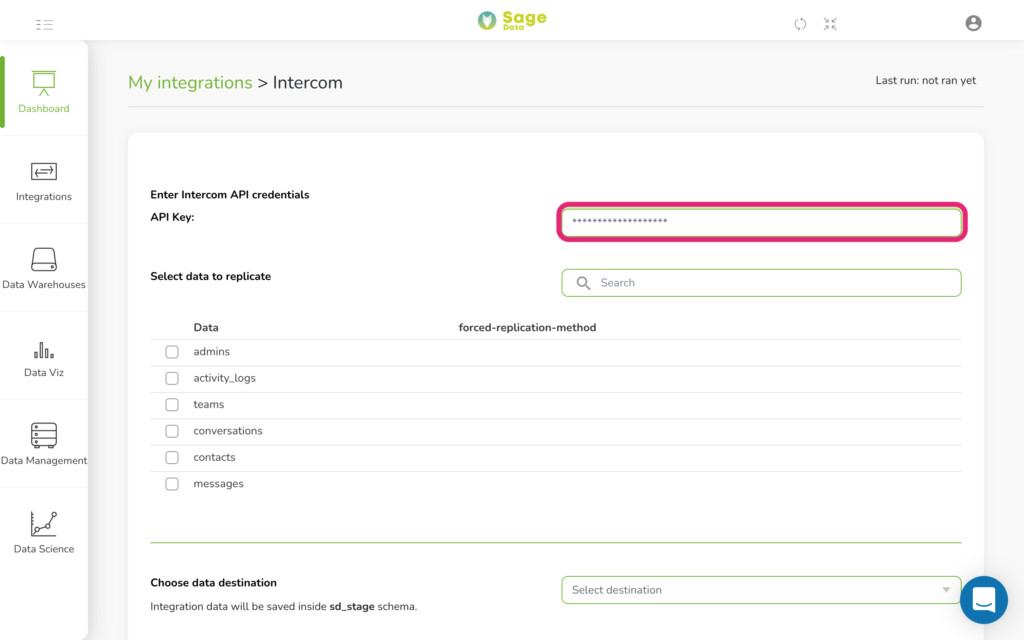1024x640 pixels.
Task: Click the Data column header
Action: pyautogui.click(x=206, y=327)
